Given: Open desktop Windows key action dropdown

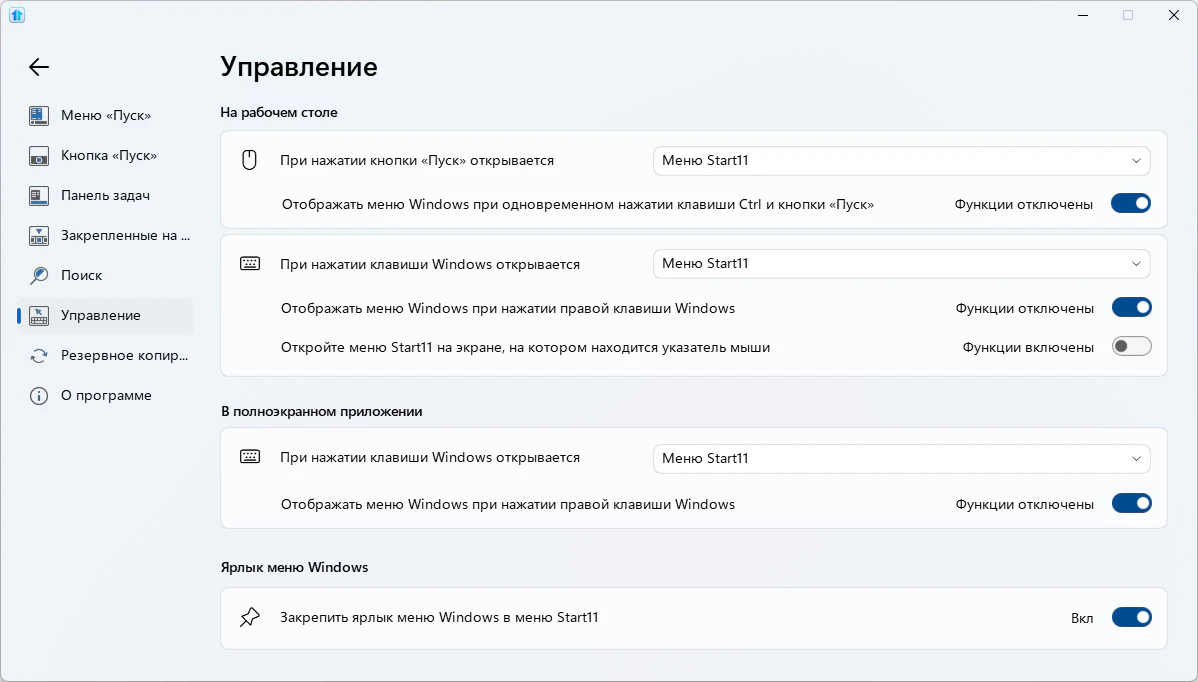Looking at the screenshot, I should click(902, 263).
